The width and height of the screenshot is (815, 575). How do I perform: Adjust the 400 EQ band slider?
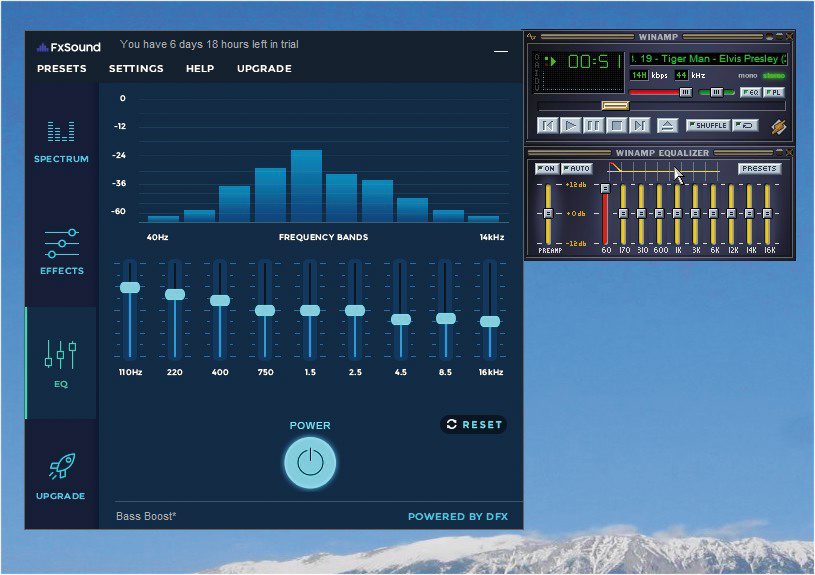(220, 300)
